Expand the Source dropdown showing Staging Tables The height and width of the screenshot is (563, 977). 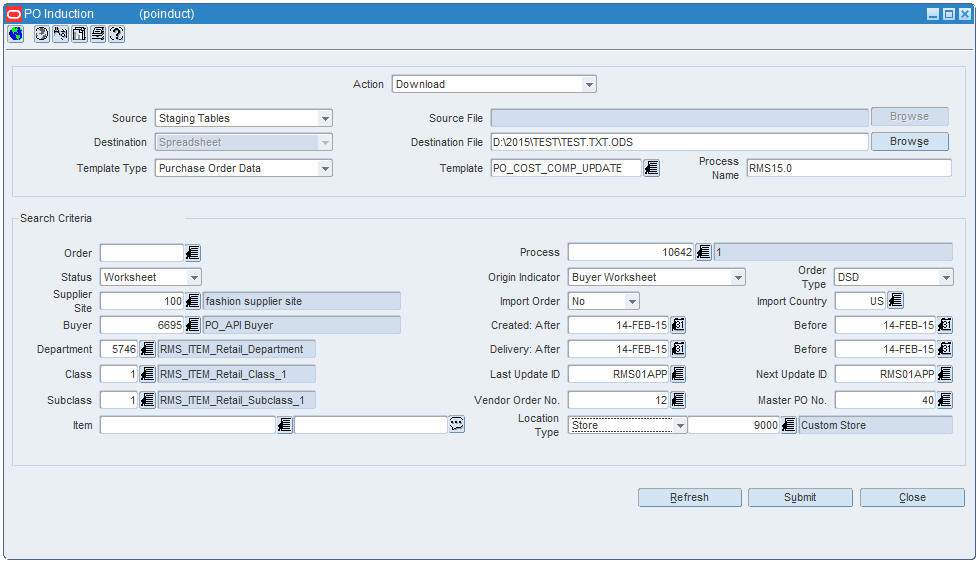(x=325, y=118)
